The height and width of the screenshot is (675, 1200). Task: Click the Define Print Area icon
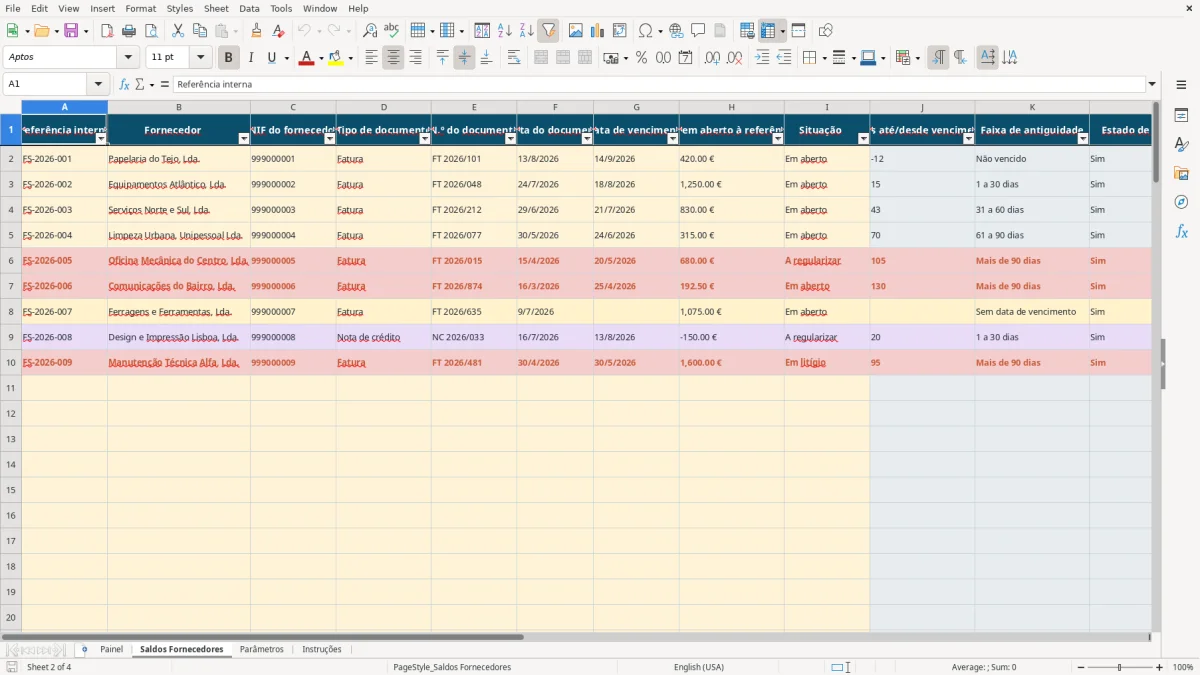(747, 31)
